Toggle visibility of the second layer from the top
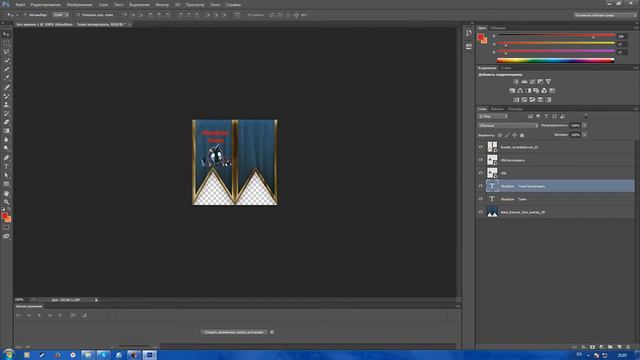Image resolution: width=640 pixels, height=360 pixels. click(481, 160)
